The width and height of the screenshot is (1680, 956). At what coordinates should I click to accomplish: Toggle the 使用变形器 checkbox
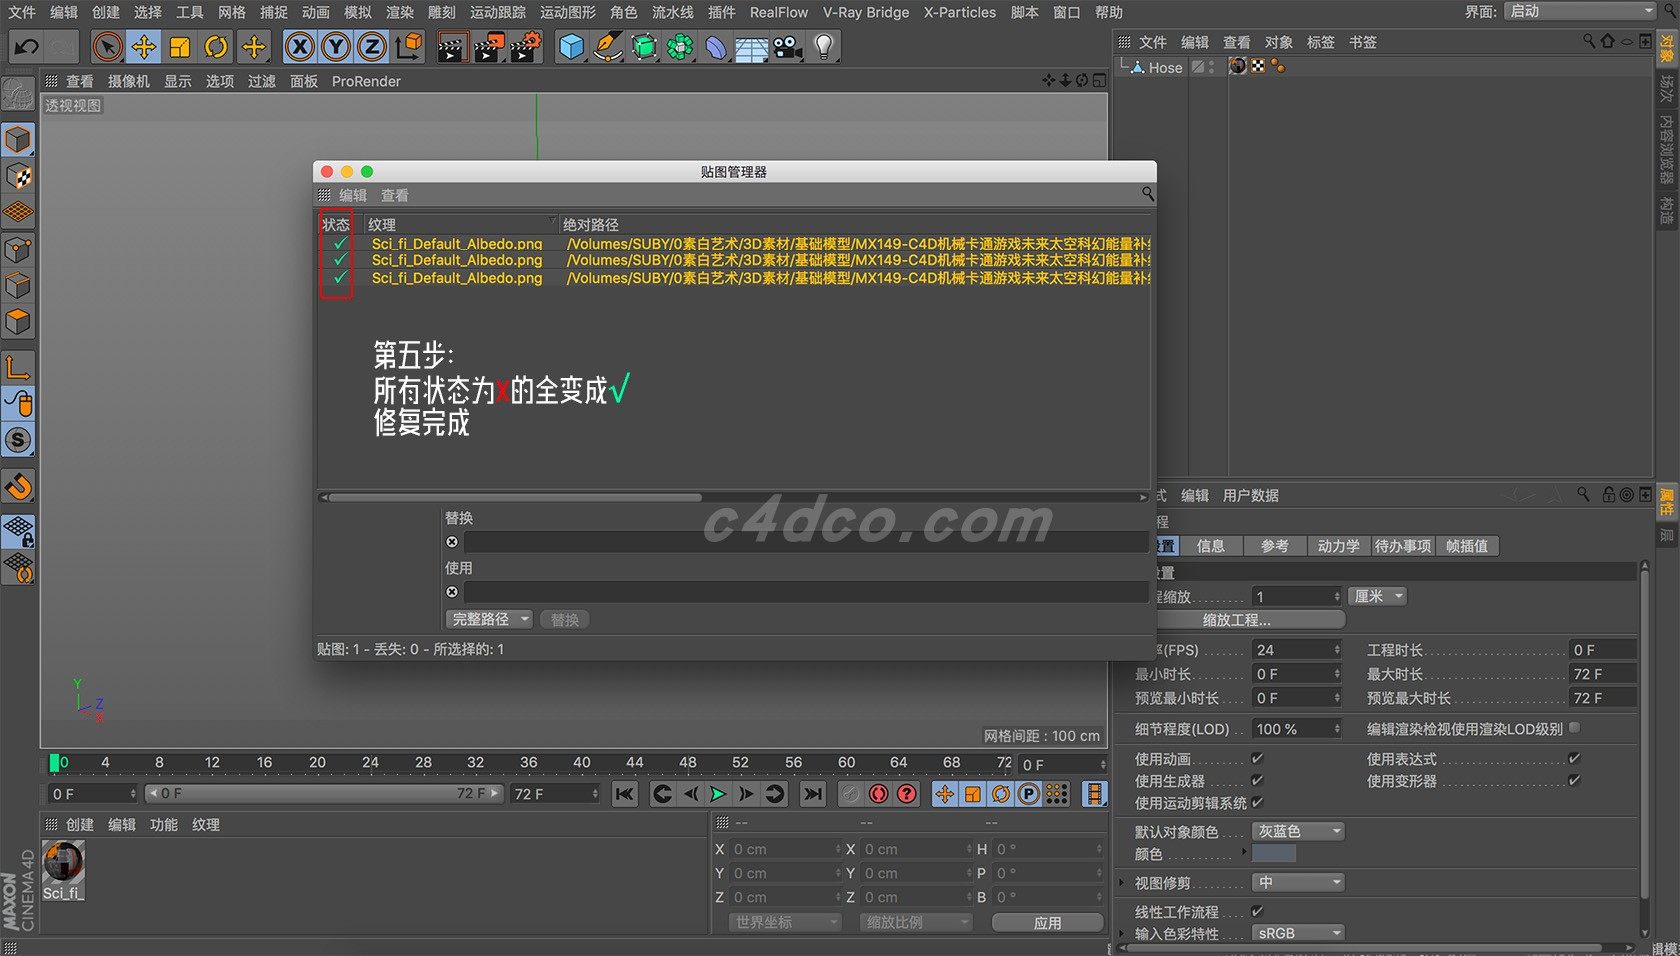pyautogui.click(x=1574, y=781)
